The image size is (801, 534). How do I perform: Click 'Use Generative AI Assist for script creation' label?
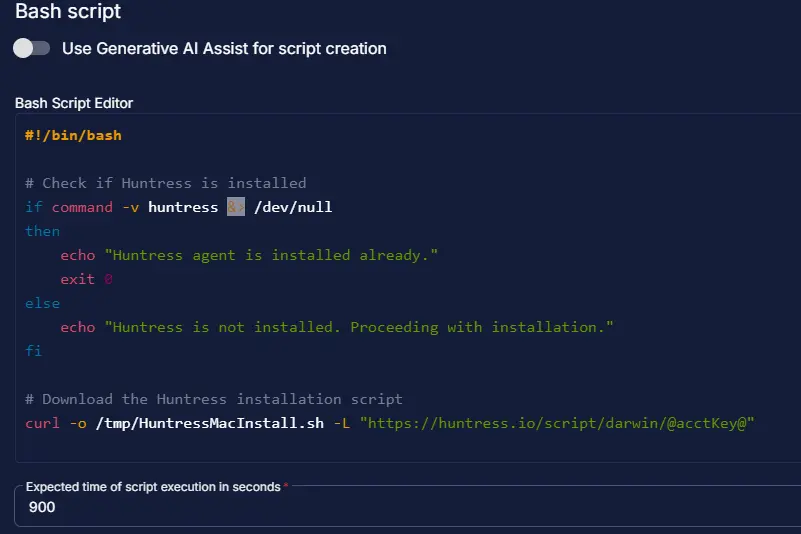[x=224, y=49]
